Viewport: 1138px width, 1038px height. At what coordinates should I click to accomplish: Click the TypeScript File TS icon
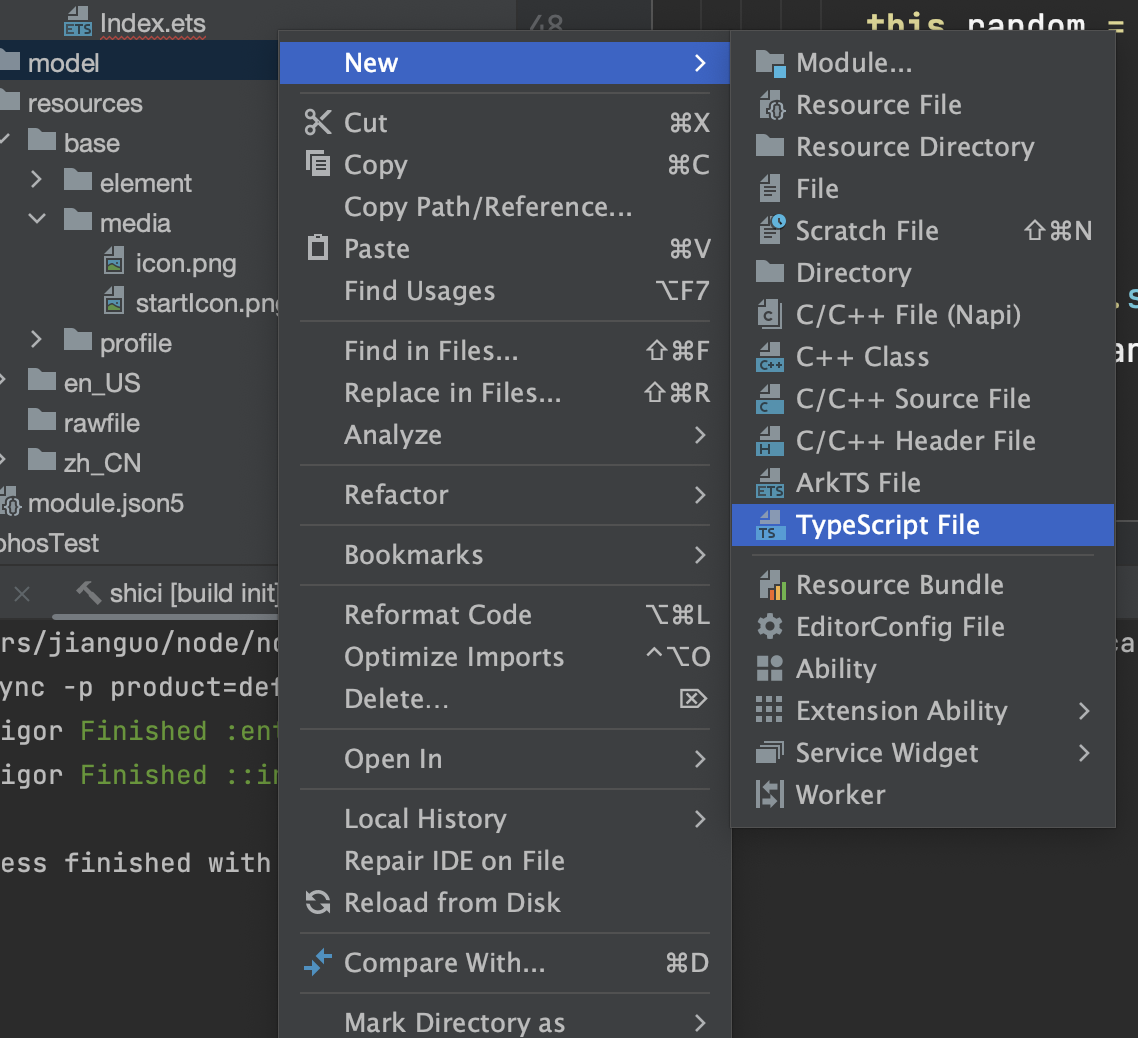coord(770,526)
